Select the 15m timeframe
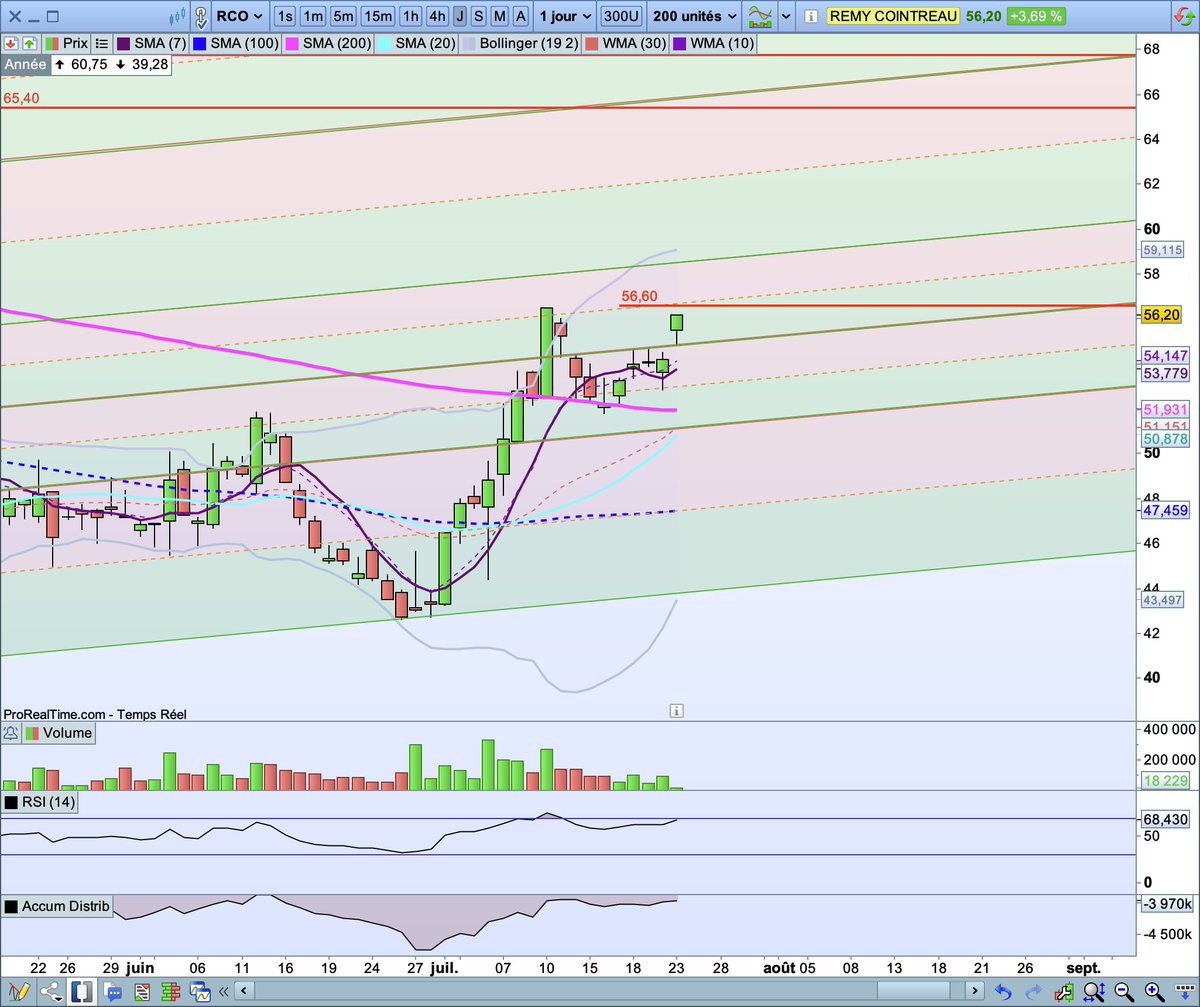The height and width of the screenshot is (1007, 1200). pyautogui.click(x=377, y=16)
